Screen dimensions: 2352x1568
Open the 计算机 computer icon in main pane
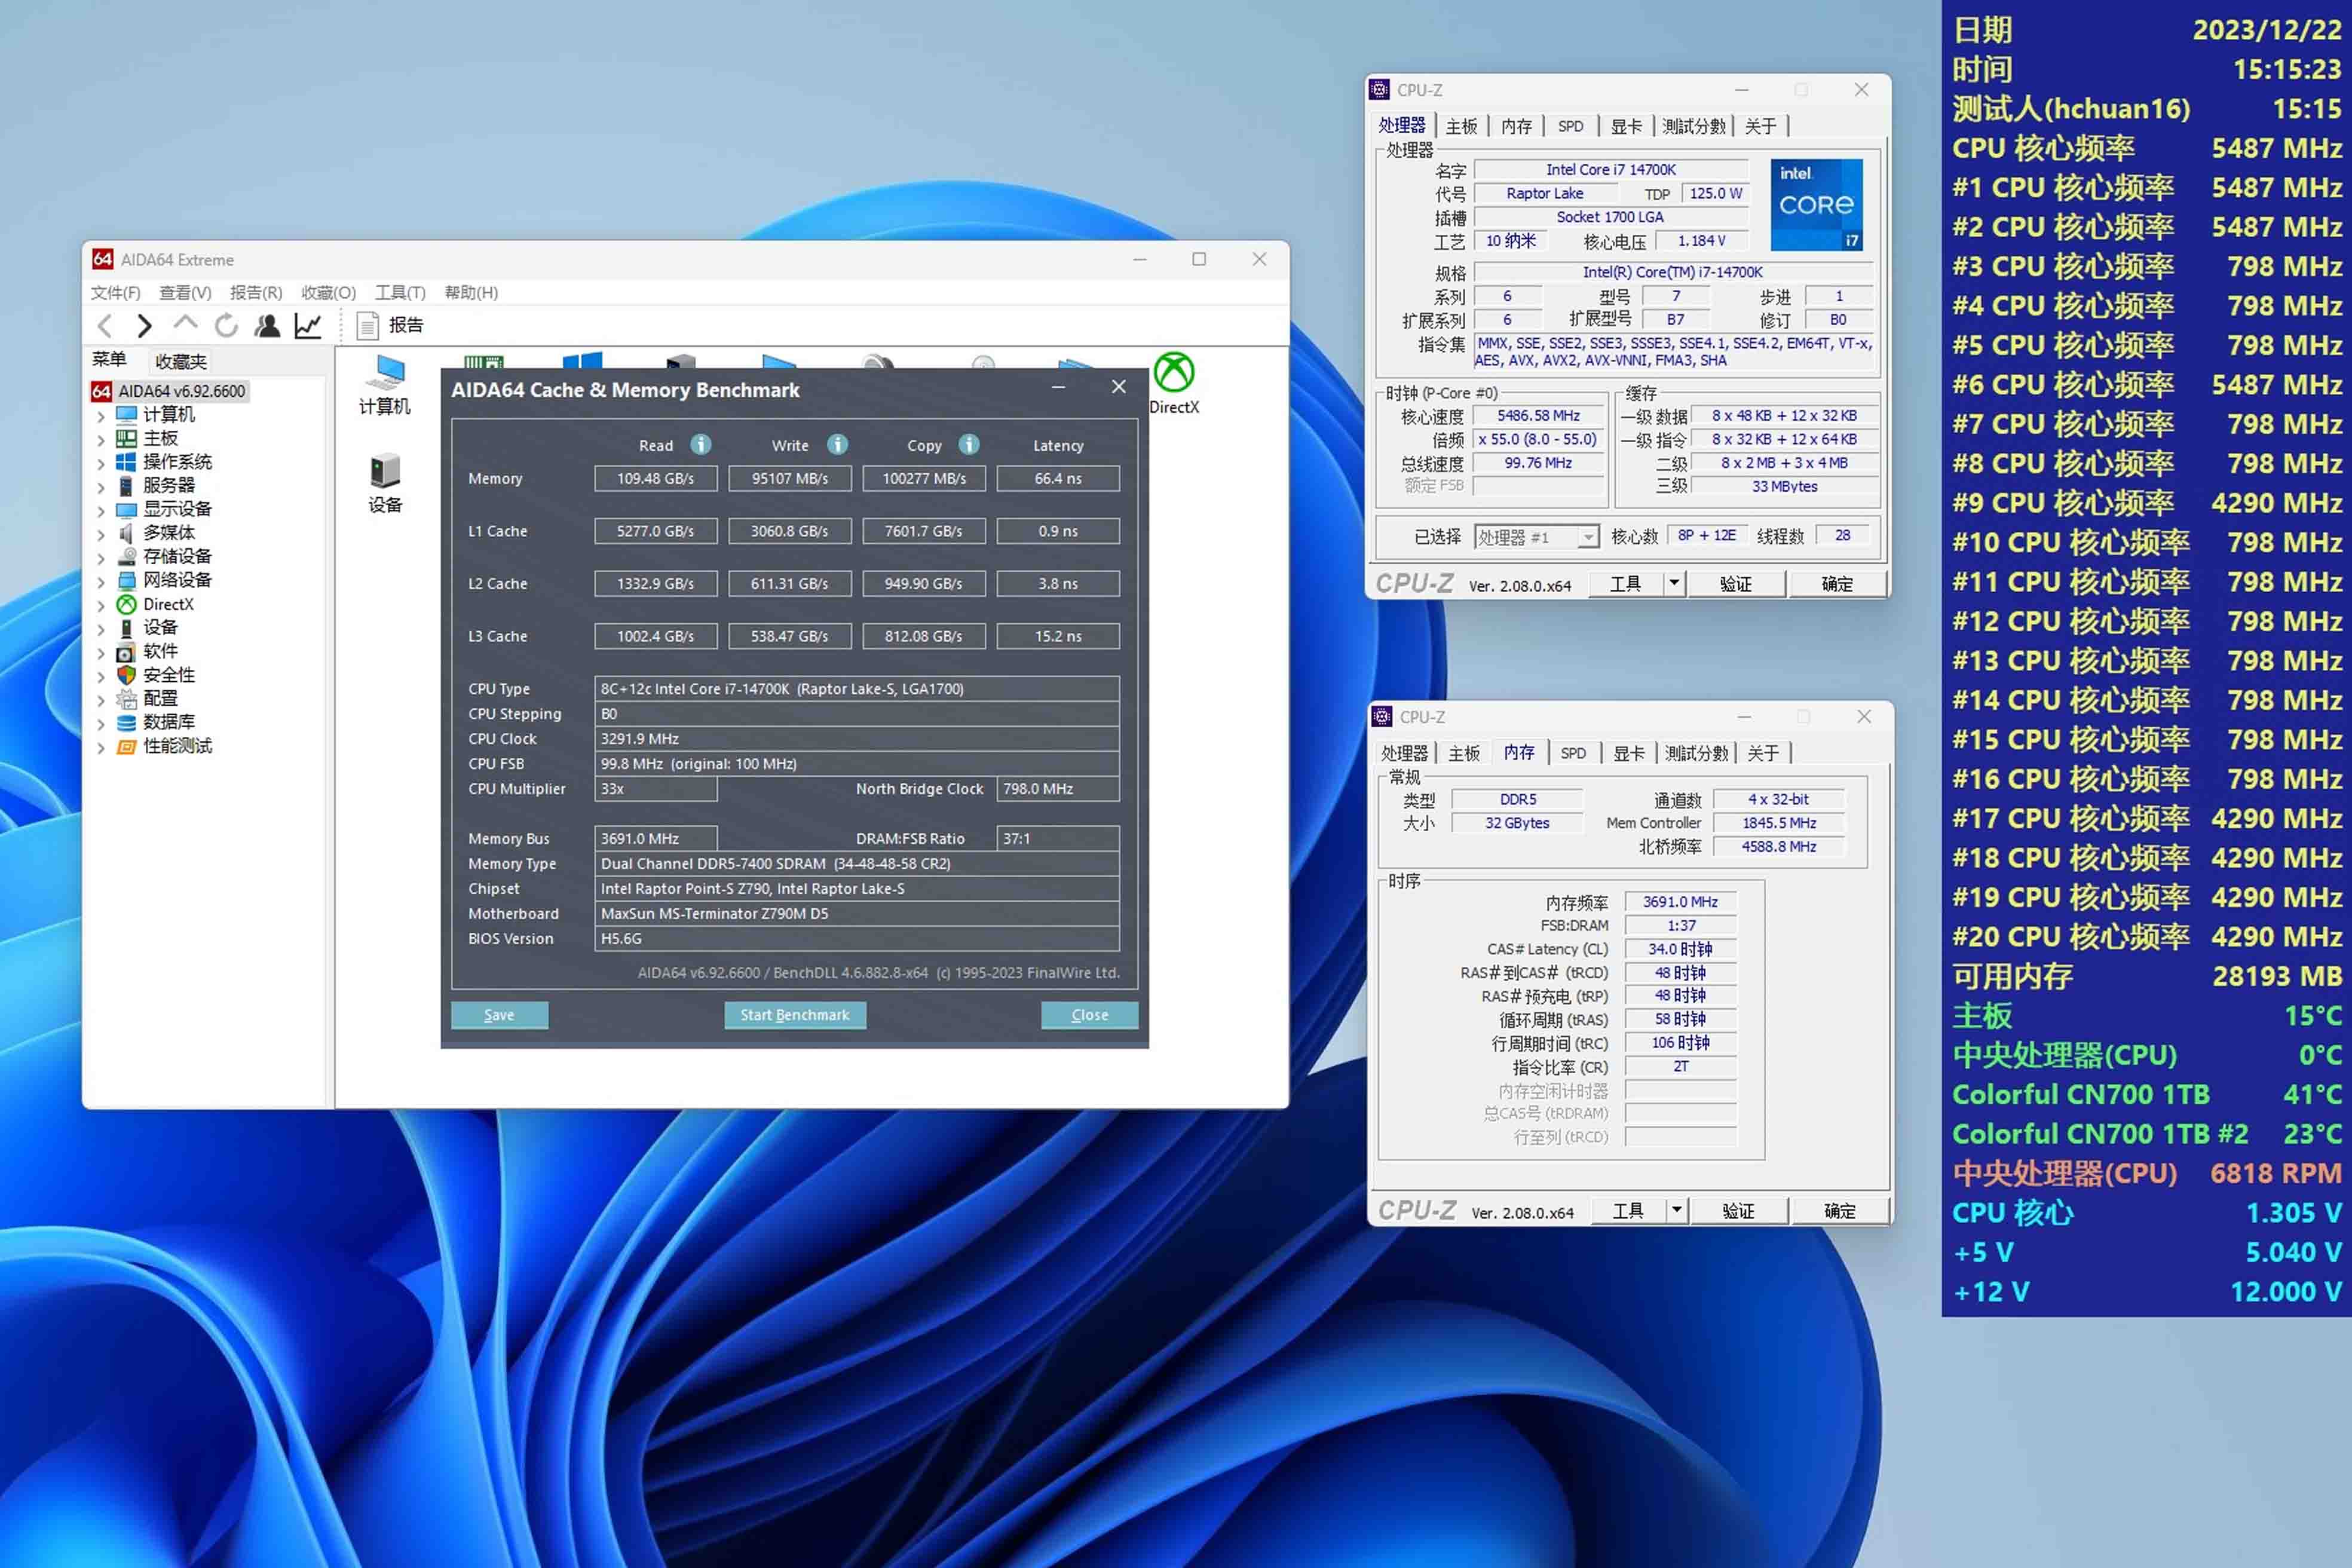pyautogui.click(x=385, y=372)
